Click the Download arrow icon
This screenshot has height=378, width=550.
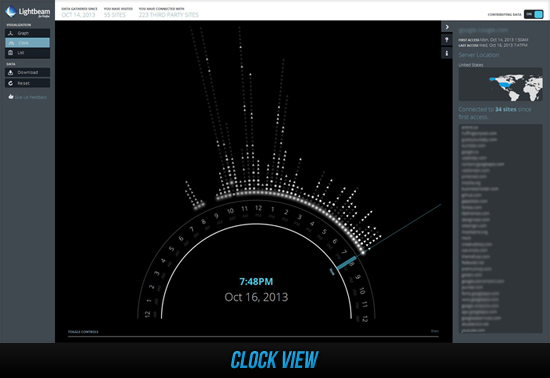coord(11,72)
